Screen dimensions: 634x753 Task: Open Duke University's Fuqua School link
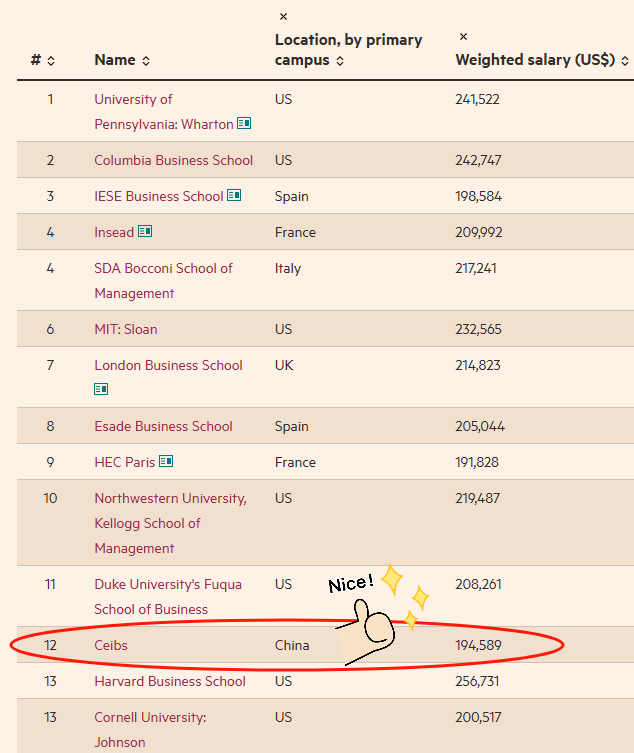pyautogui.click(x=168, y=596)
